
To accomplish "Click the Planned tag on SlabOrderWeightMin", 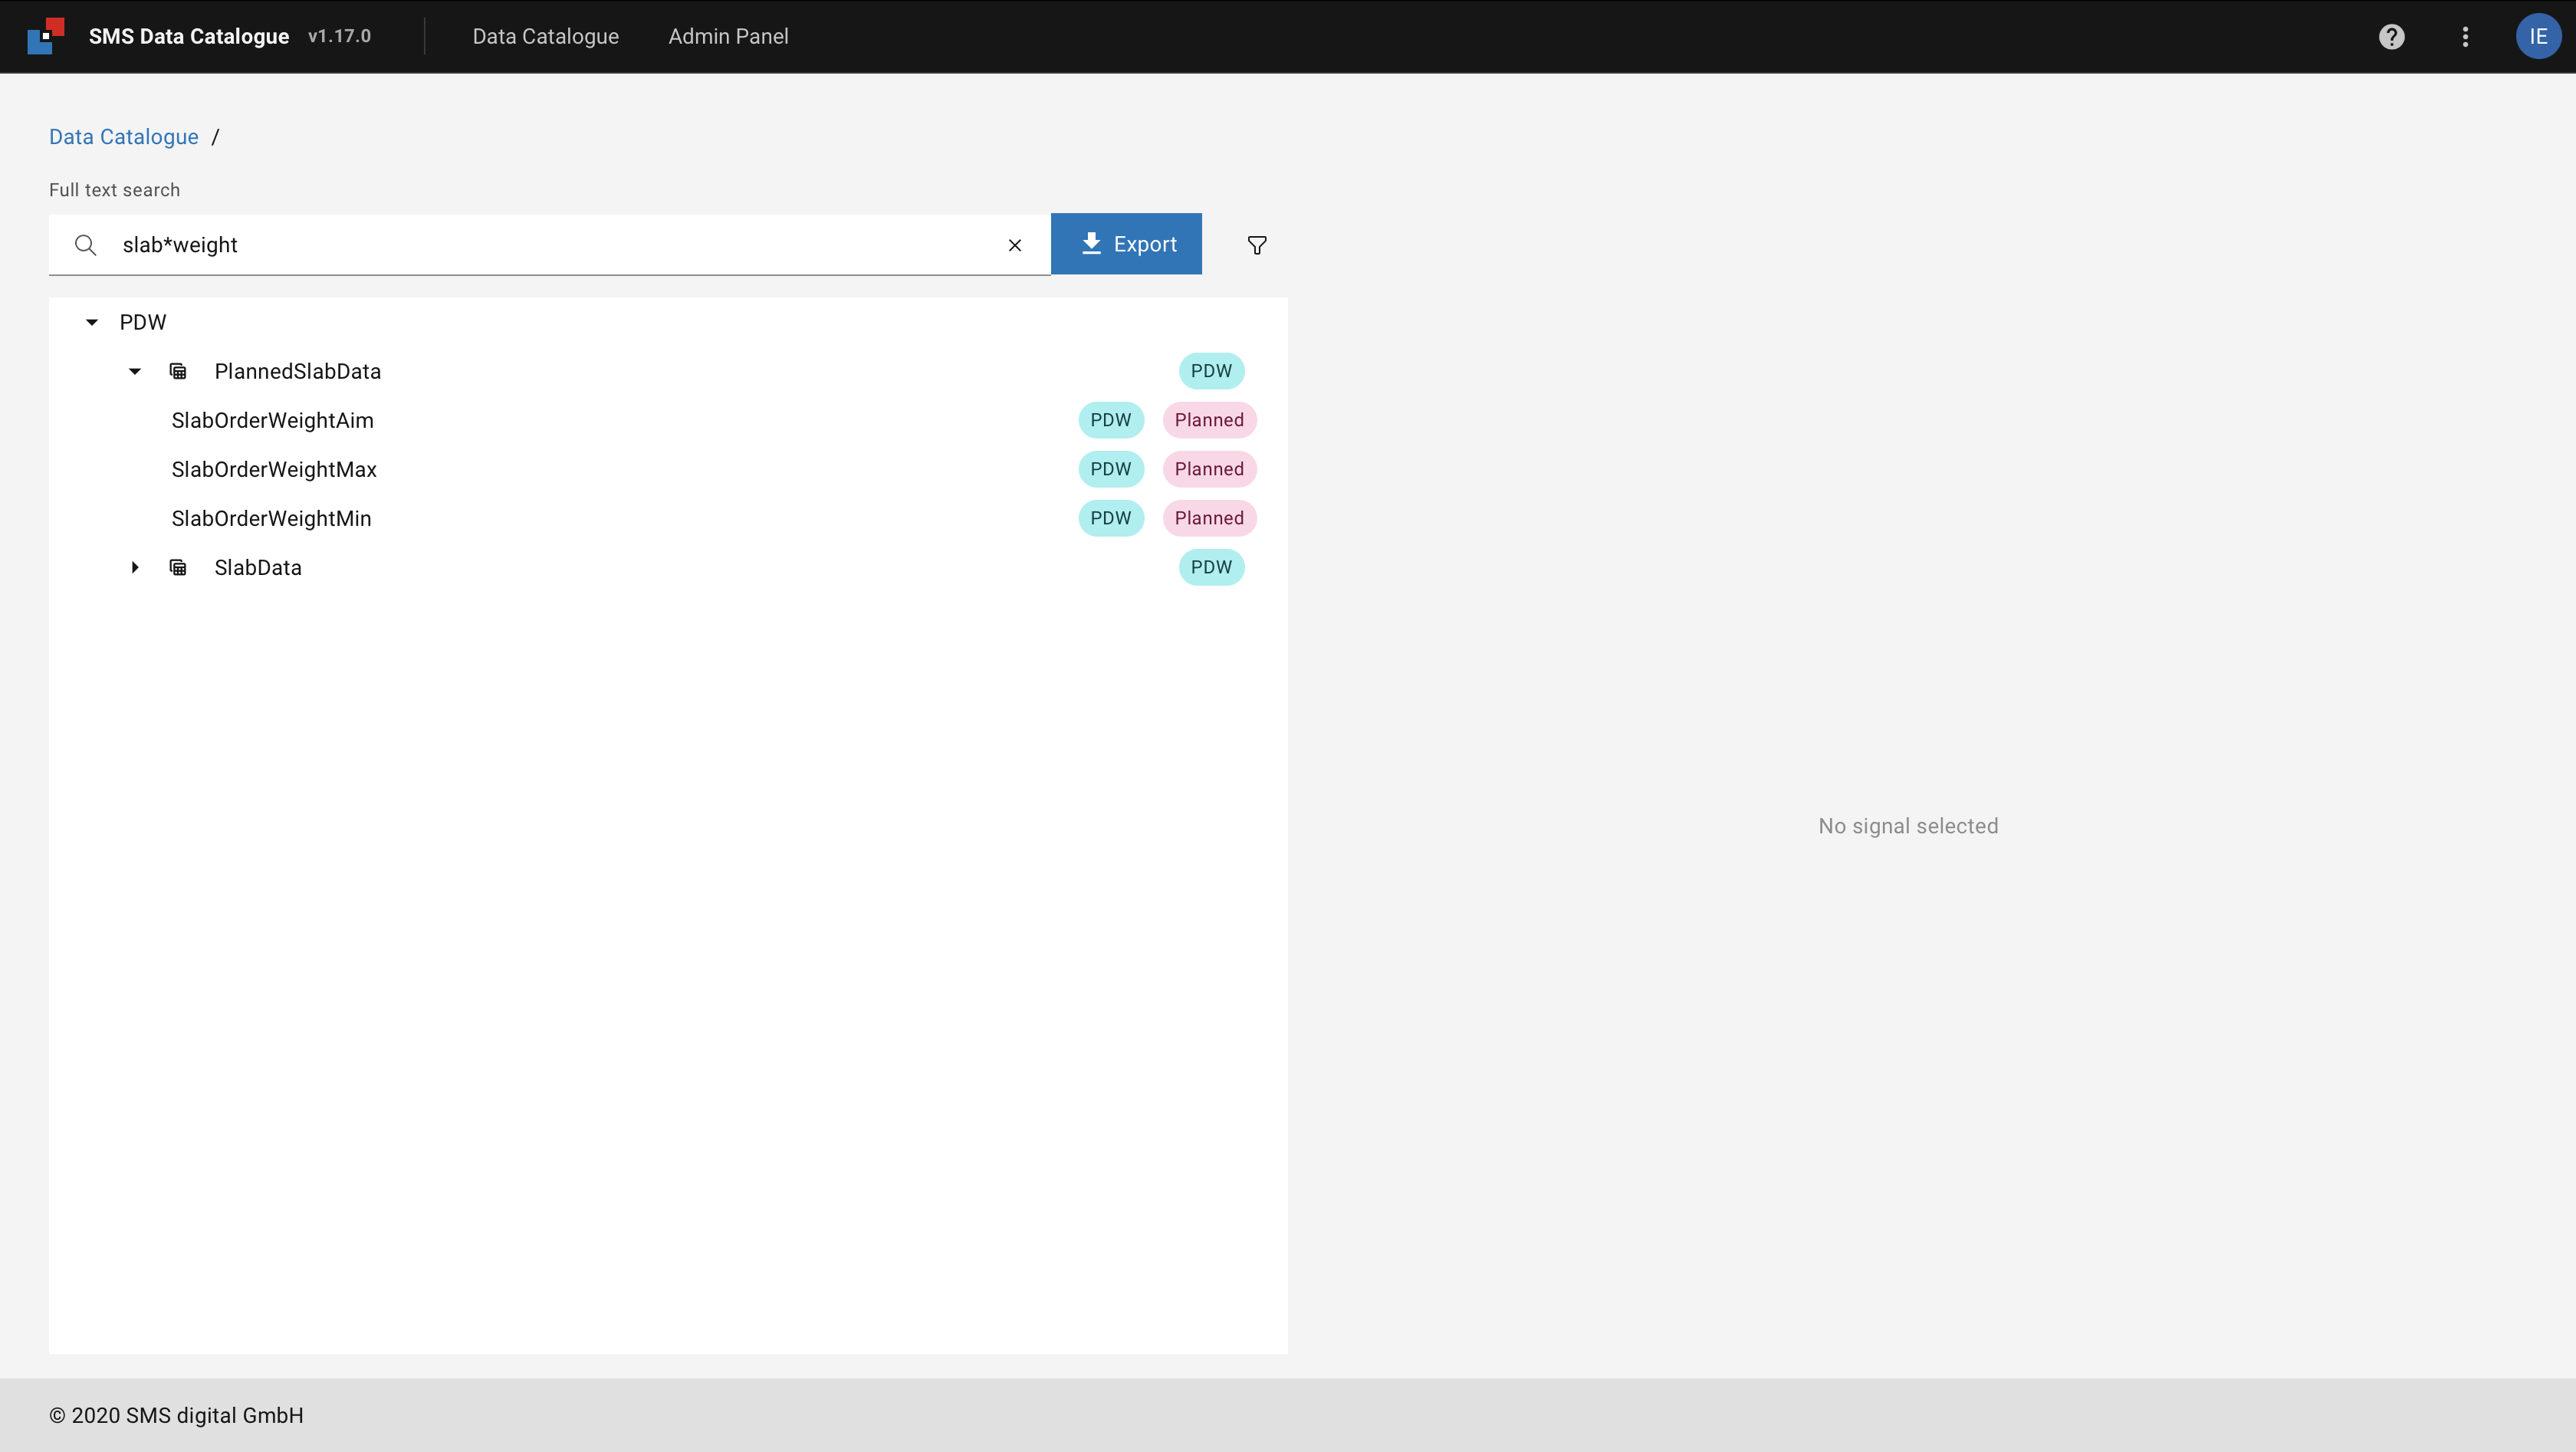I will click(x=1208, y=518).
